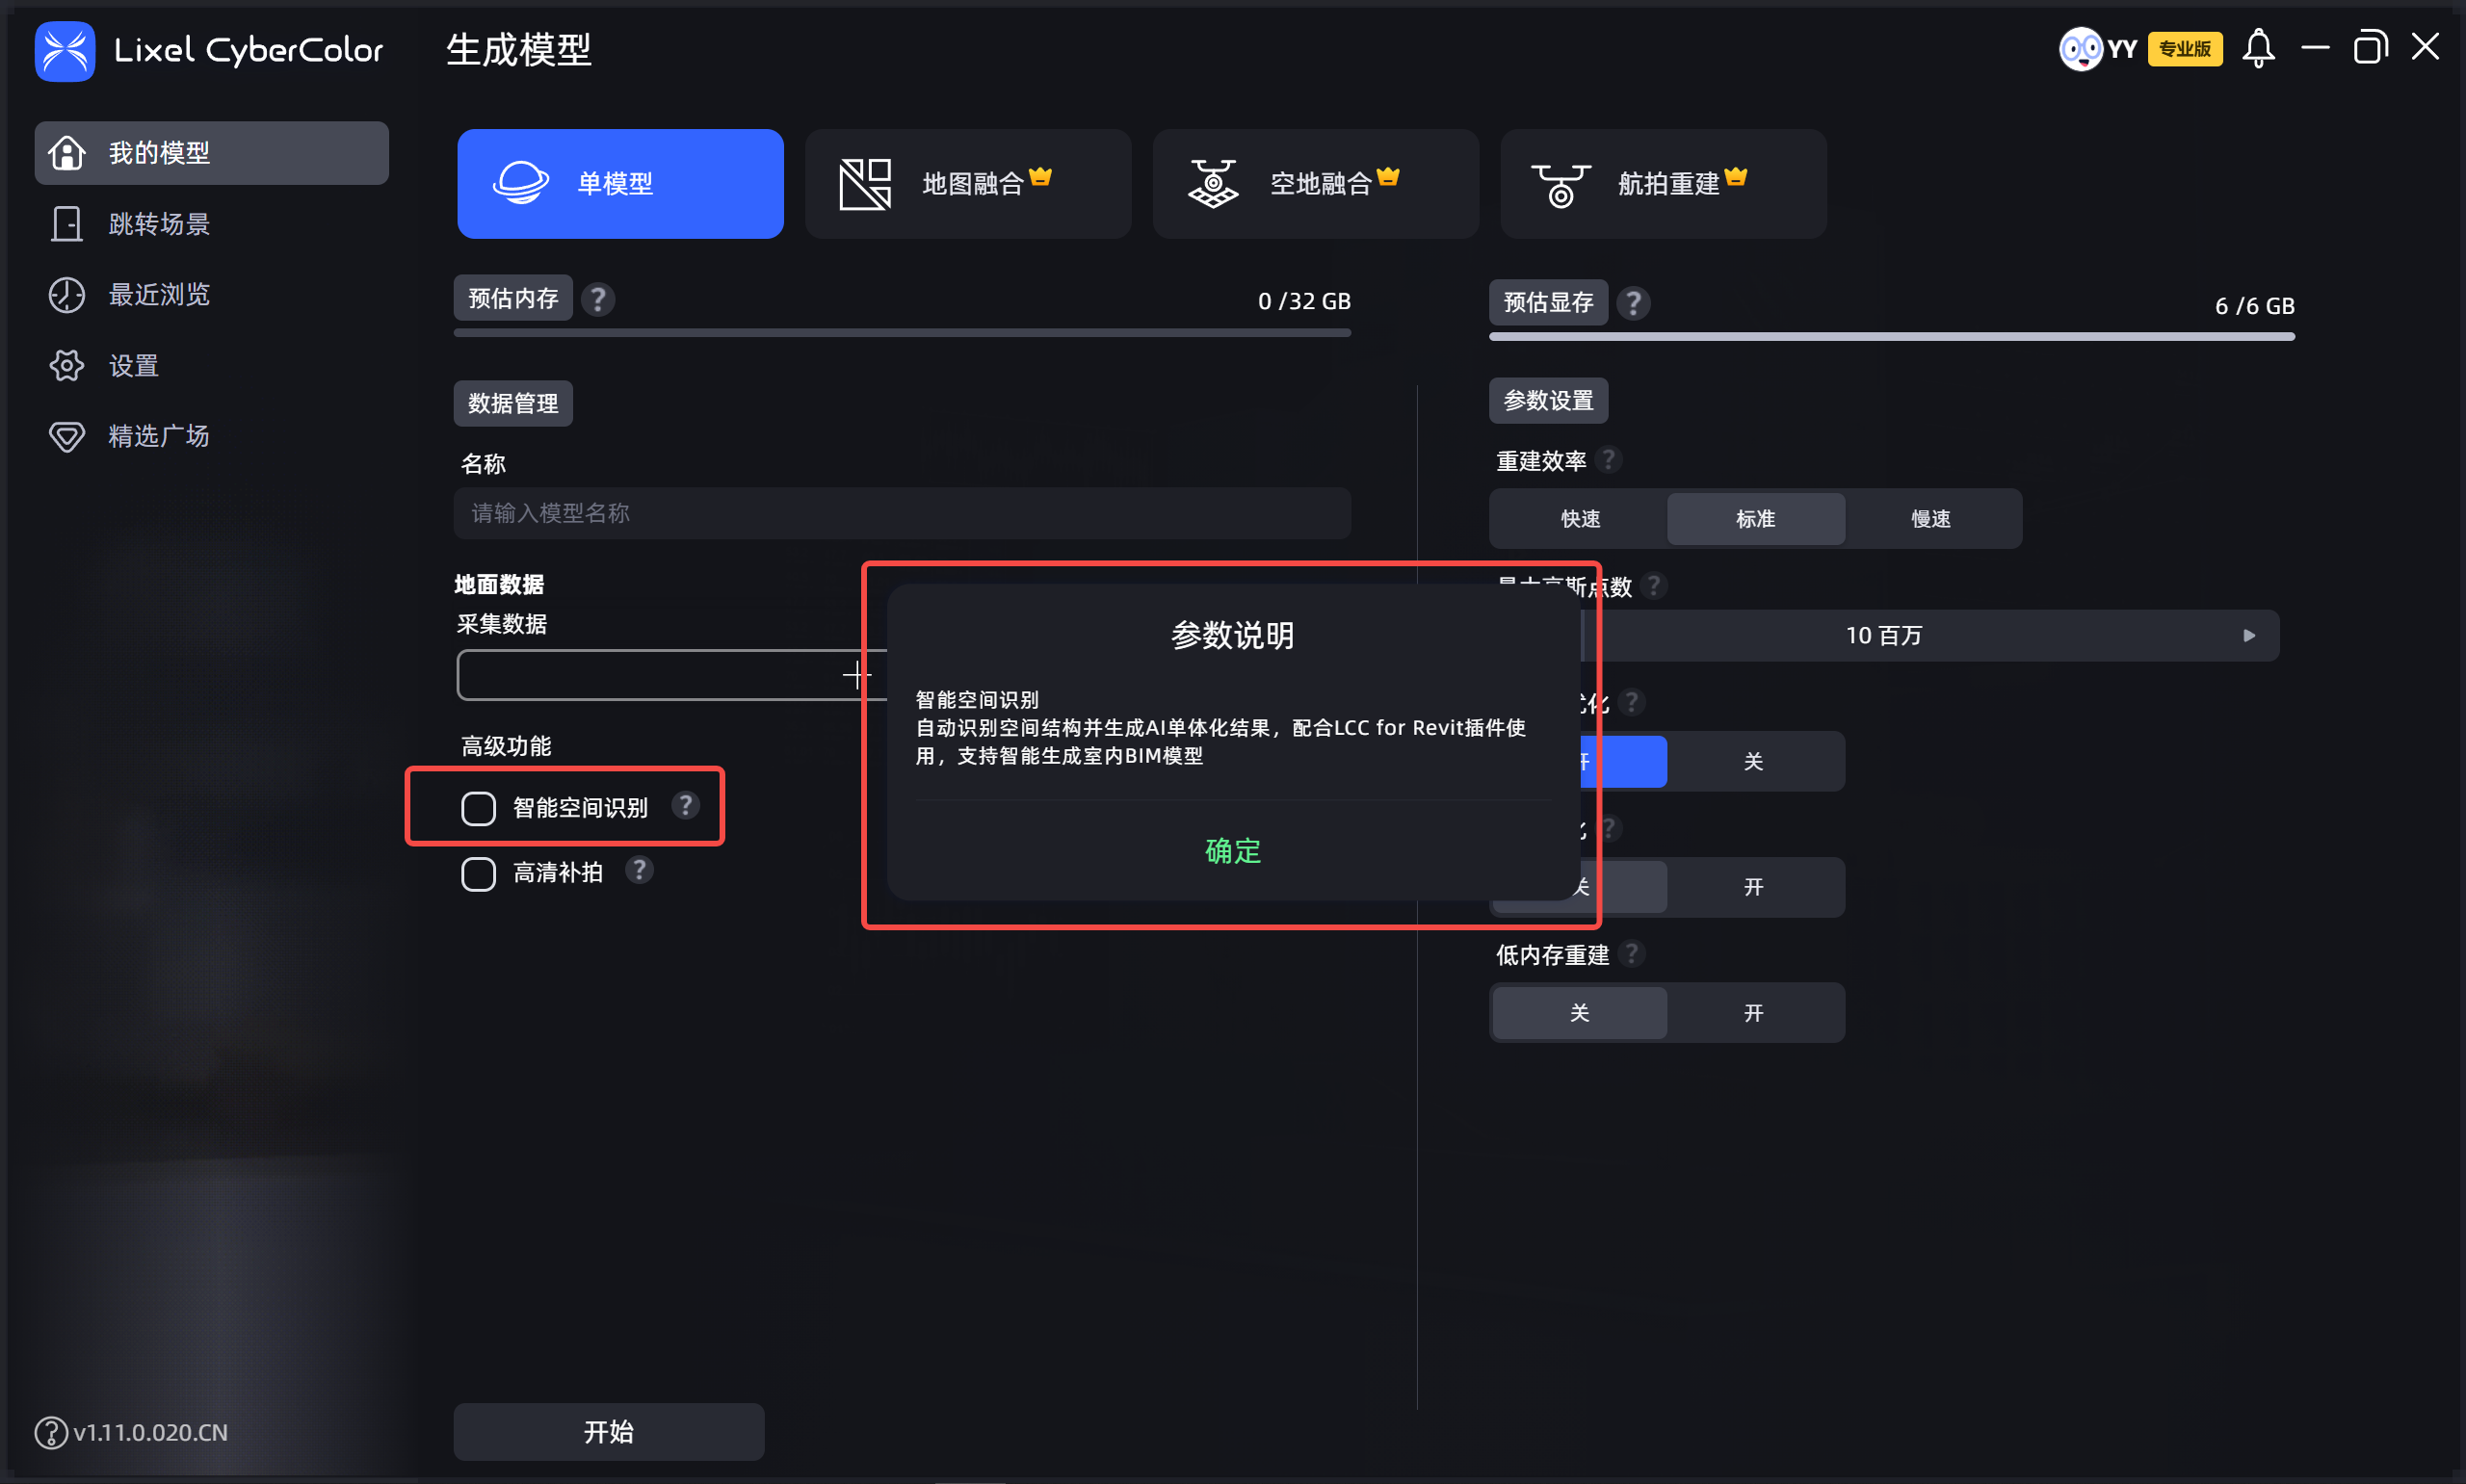
Task: Click the version help icon at the bottom left
Action: (51, 1432)
